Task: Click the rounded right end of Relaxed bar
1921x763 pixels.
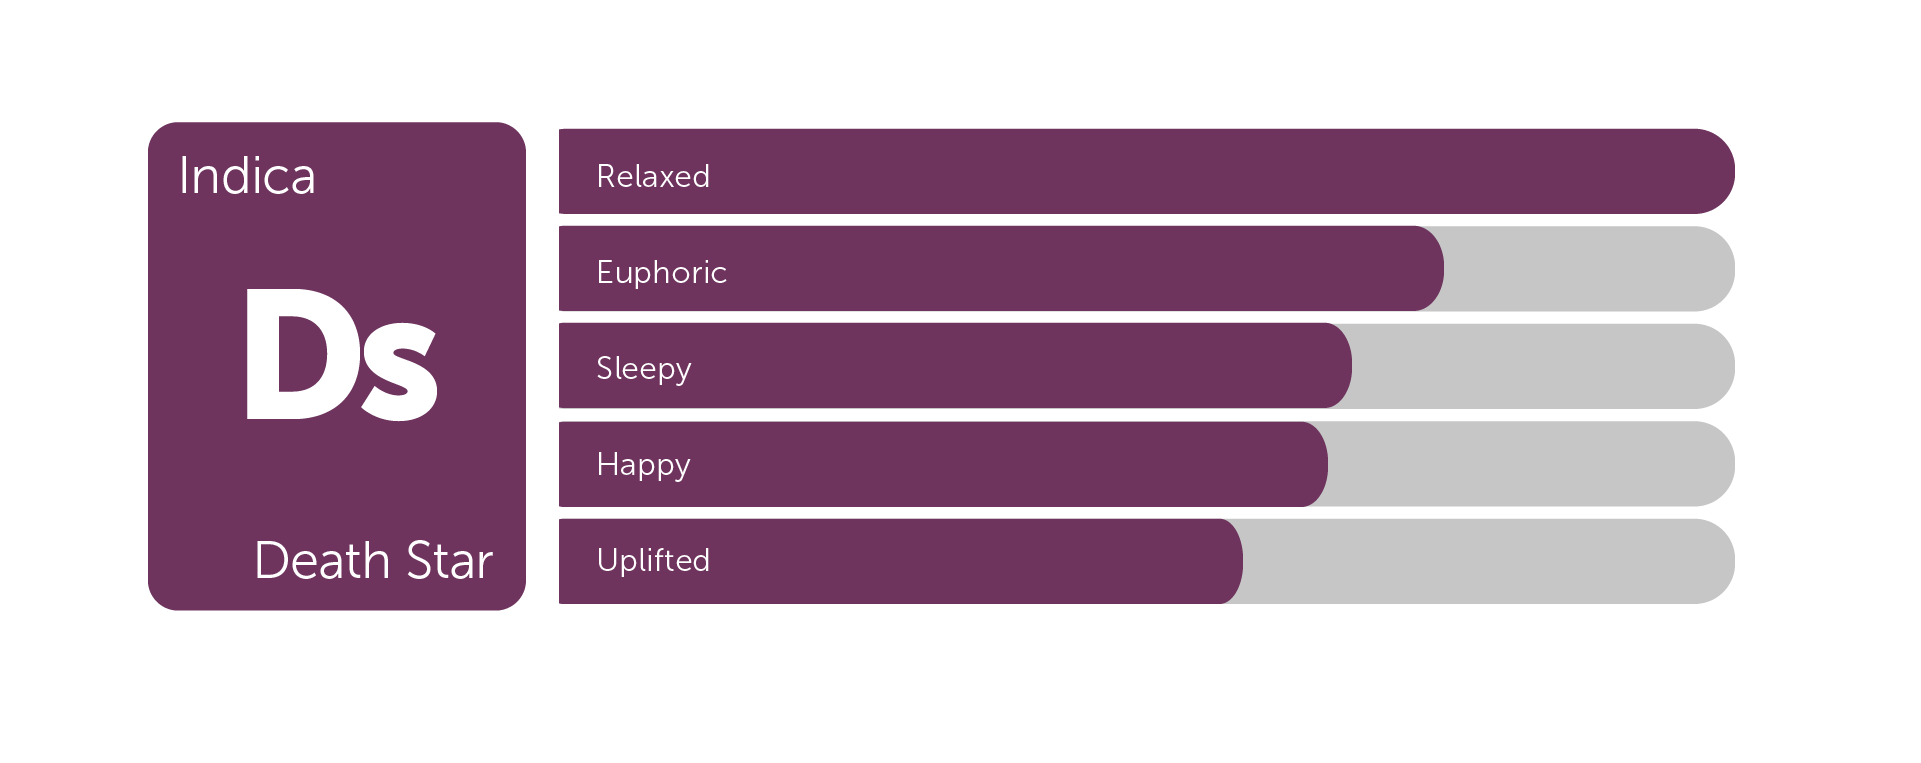Action: (x=1712, y=171)
